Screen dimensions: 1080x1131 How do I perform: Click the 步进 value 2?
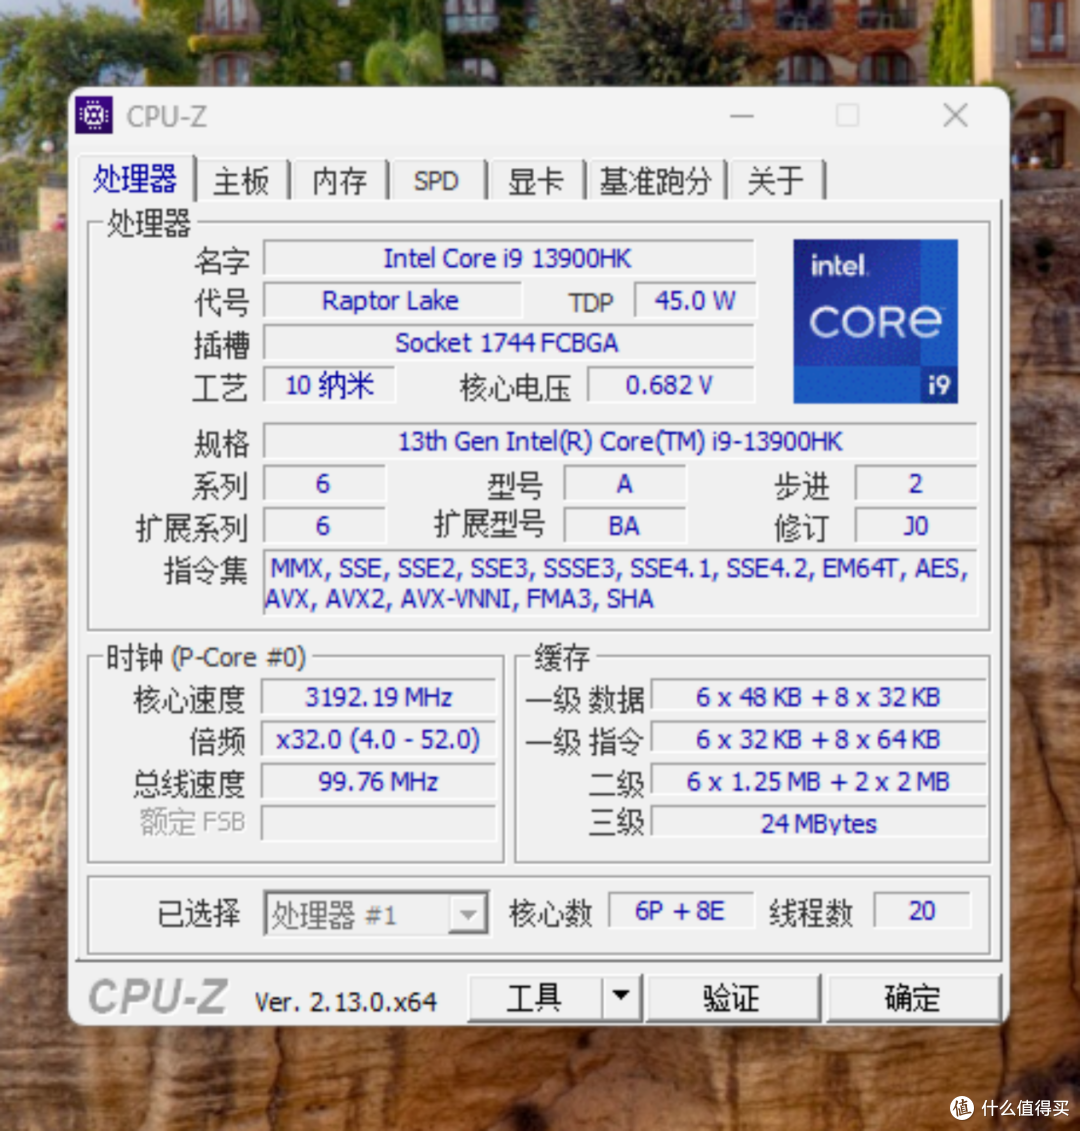pos(916,484)
